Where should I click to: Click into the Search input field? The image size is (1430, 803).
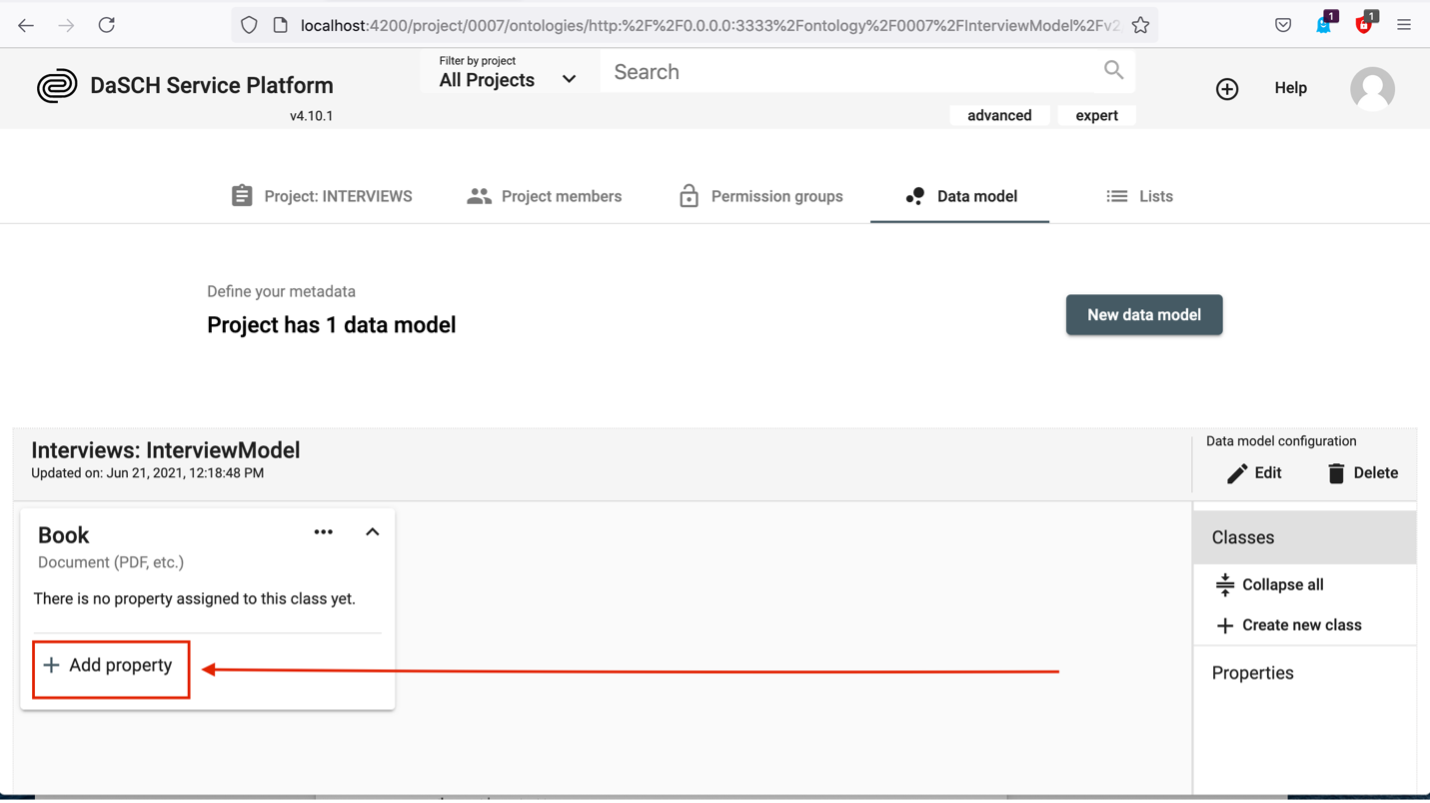850,72
